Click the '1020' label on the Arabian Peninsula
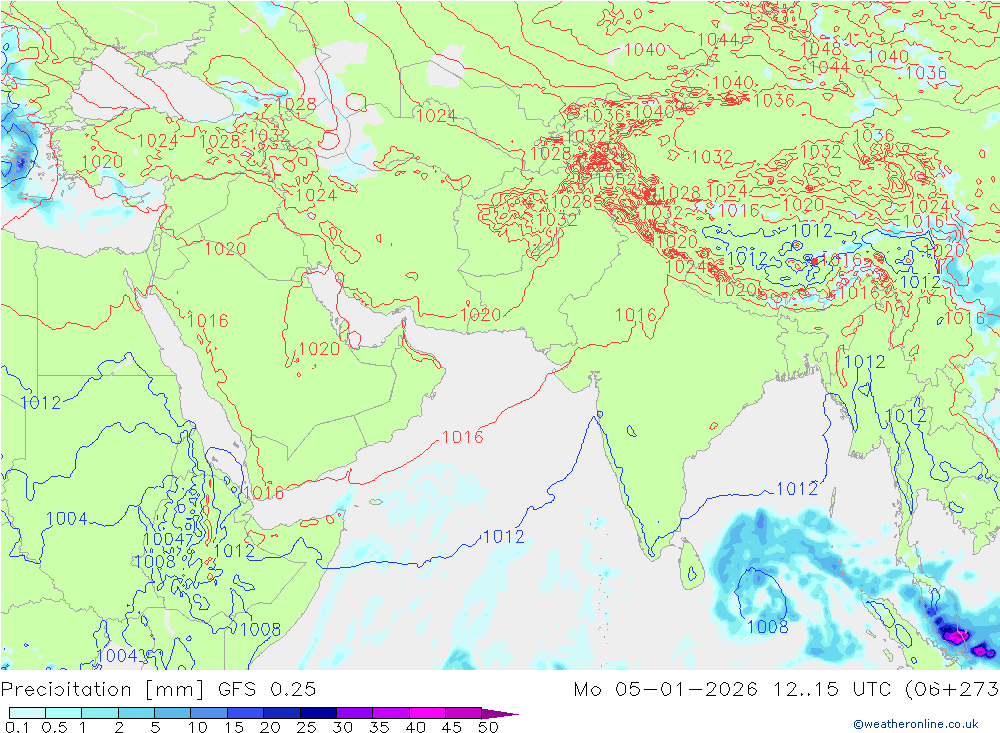 [x=319, y=349]
